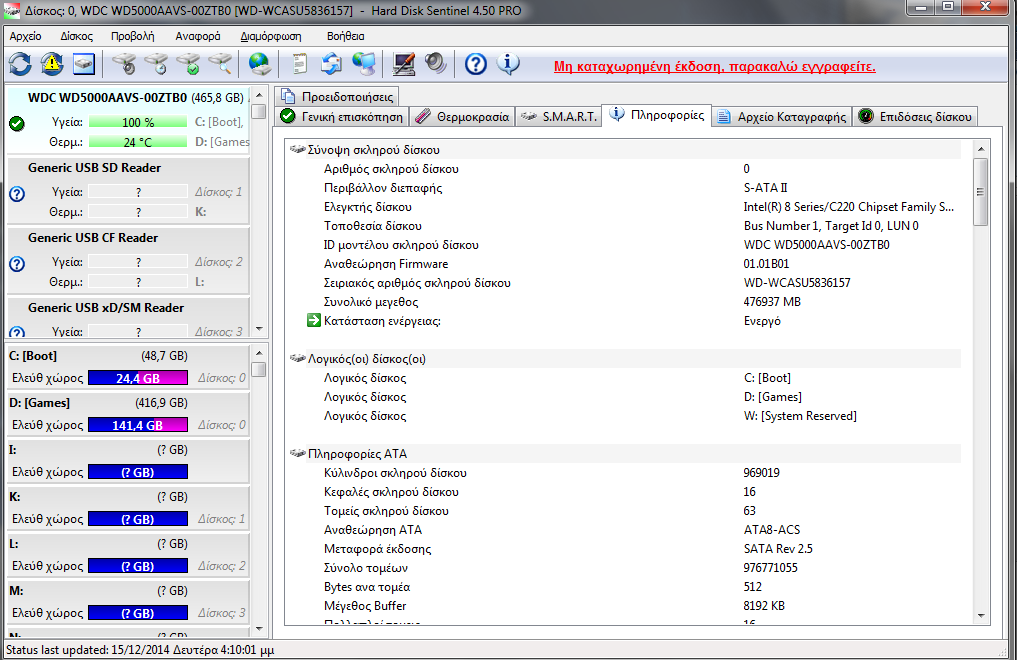The width and height of the screenshot is (1017, 660).
Task: Click the disk list scroll down arrow
Action: [x=259, y=329]
